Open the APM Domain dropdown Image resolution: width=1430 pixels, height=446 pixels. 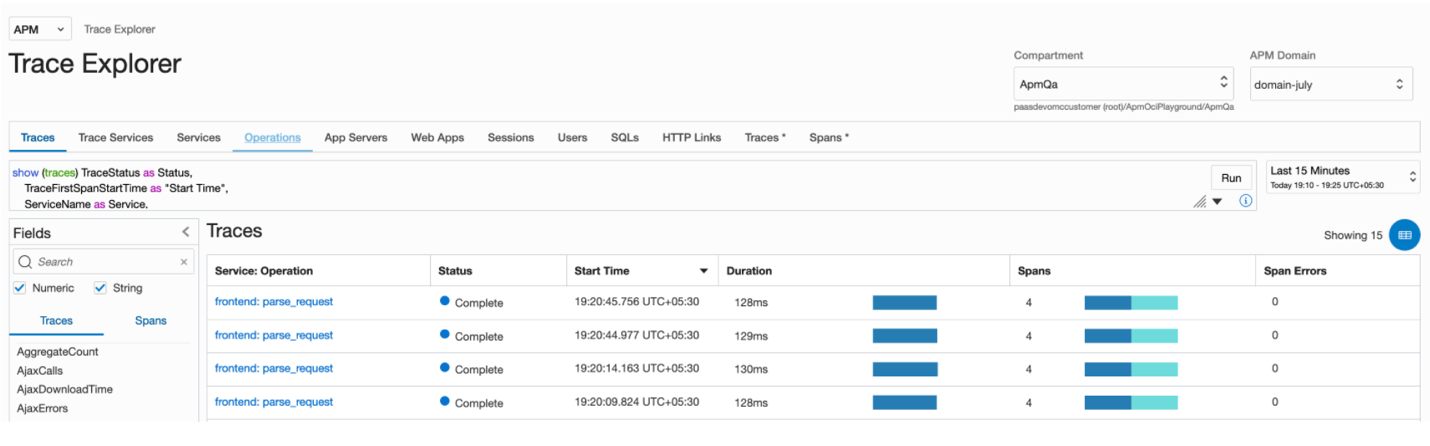[1330, 84]
